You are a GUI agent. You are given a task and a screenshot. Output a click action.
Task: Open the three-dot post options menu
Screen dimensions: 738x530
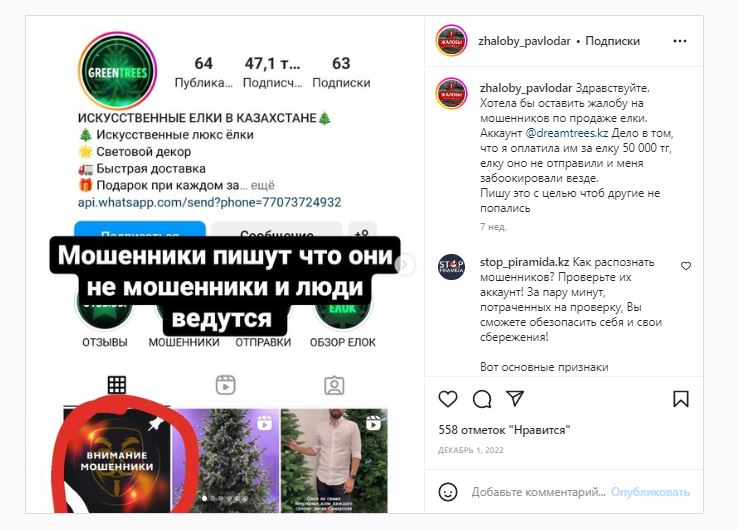680,41
